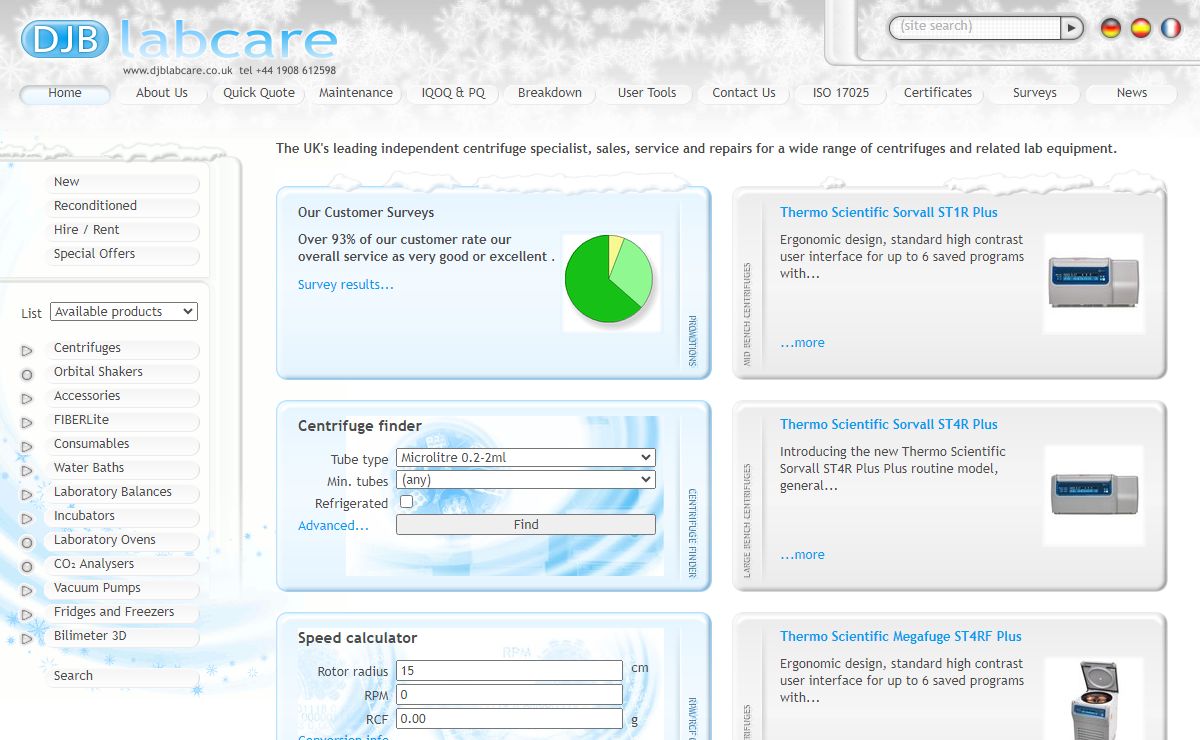1200x740 pixels.
Task: Open the Certificates menu item
Action: [938, 93]
